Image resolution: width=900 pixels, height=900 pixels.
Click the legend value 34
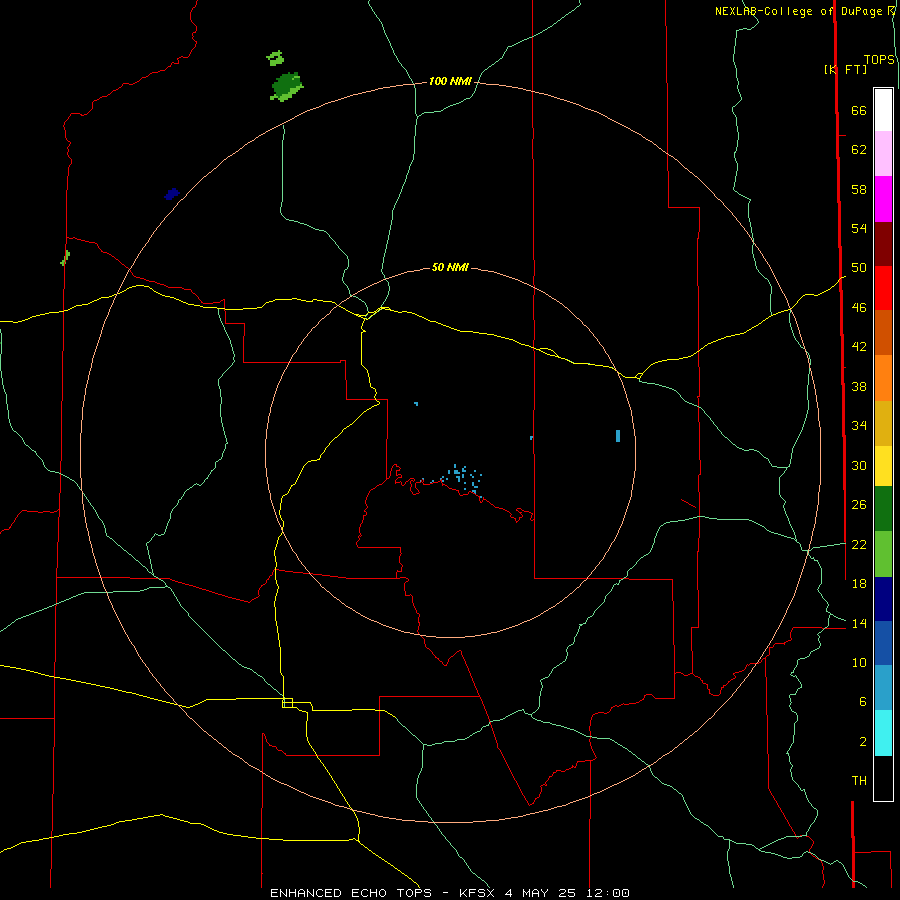[859, 426]
